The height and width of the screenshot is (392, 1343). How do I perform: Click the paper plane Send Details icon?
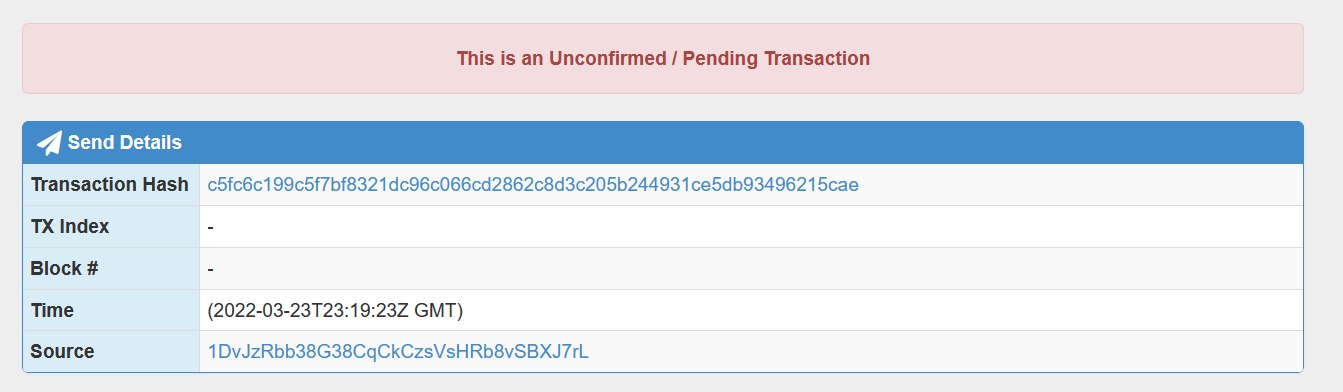coord(49,143)
